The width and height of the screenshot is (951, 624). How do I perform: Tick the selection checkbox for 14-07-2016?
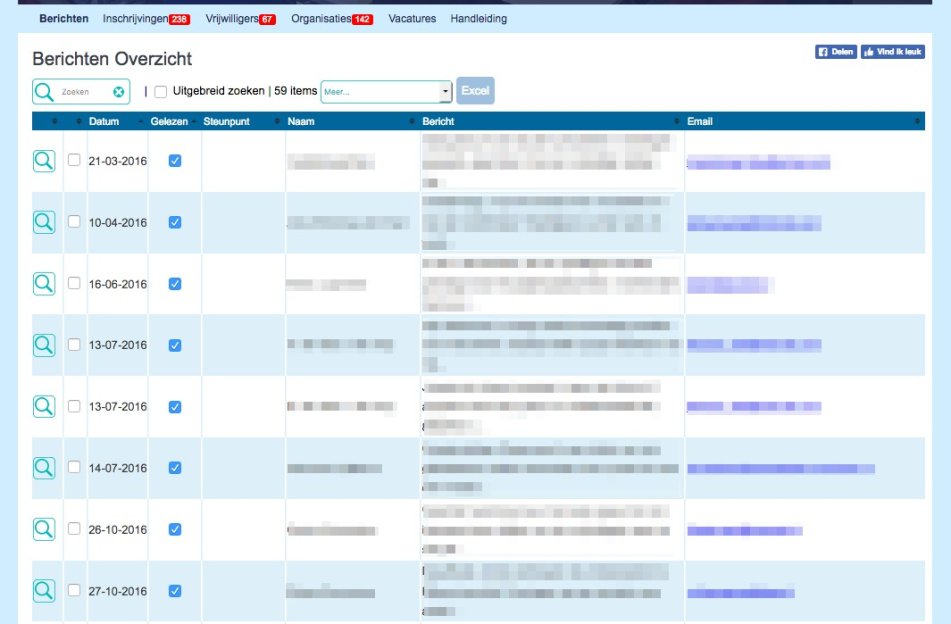(74, 467)
